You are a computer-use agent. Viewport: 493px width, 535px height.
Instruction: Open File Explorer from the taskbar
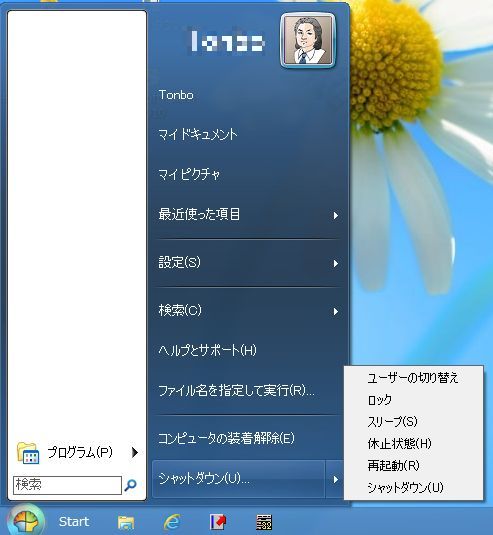tap(126, 522)
